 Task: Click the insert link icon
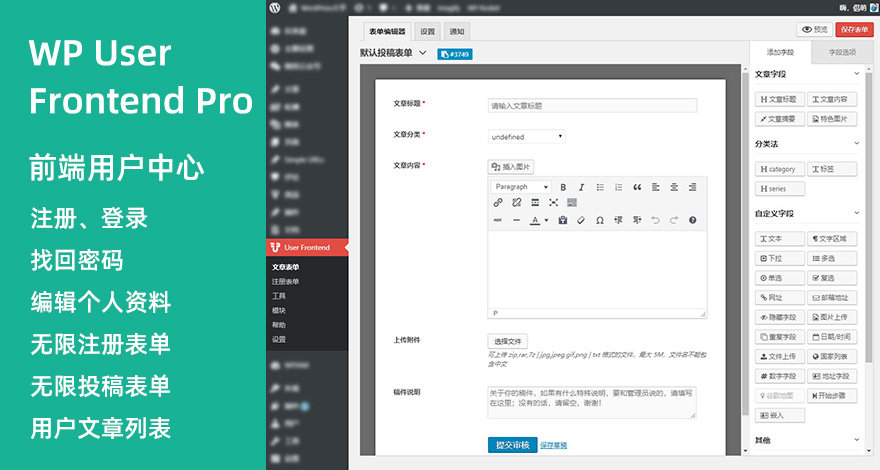coord(498,203)
